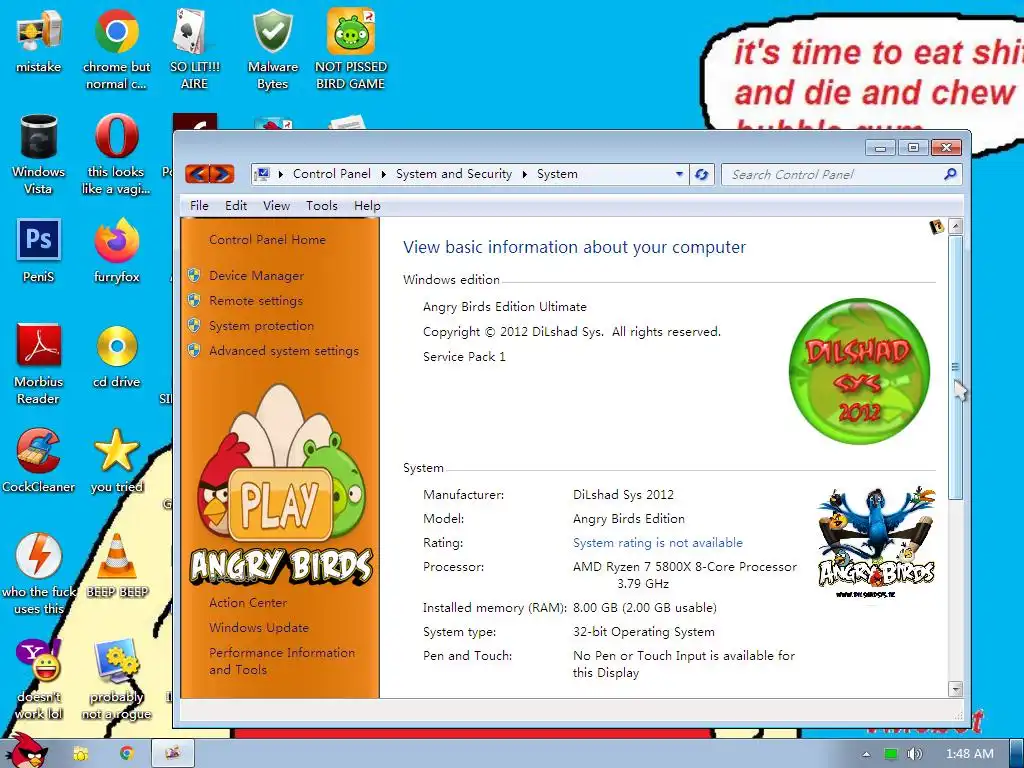The width and height of the screenshot is (1024, 768).
Task: Open the 'Morbius Reader' PDF icon
Action: pos(38,364)
